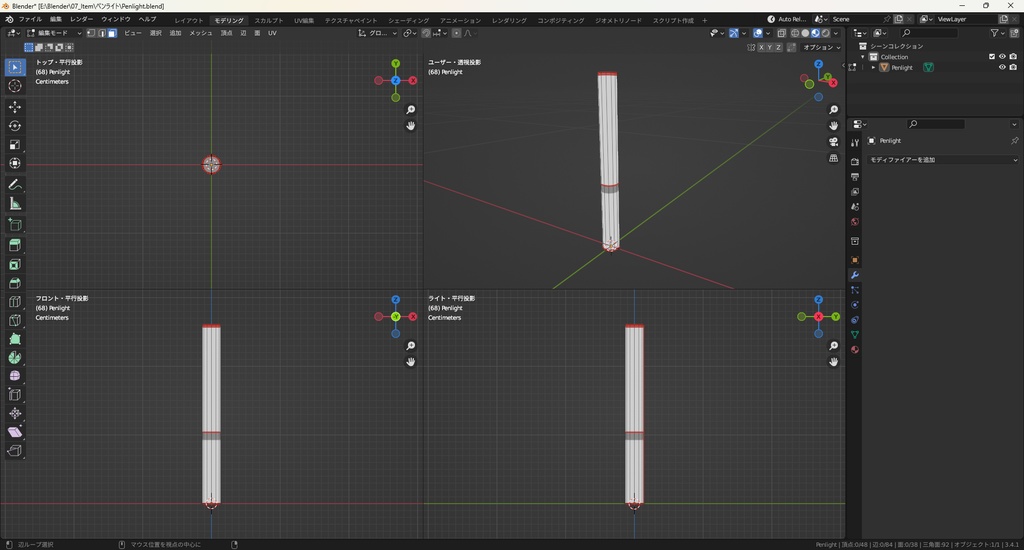Select the Scale tool
Viewport: 1024px width, 550px height.
(x=15, y=144)
